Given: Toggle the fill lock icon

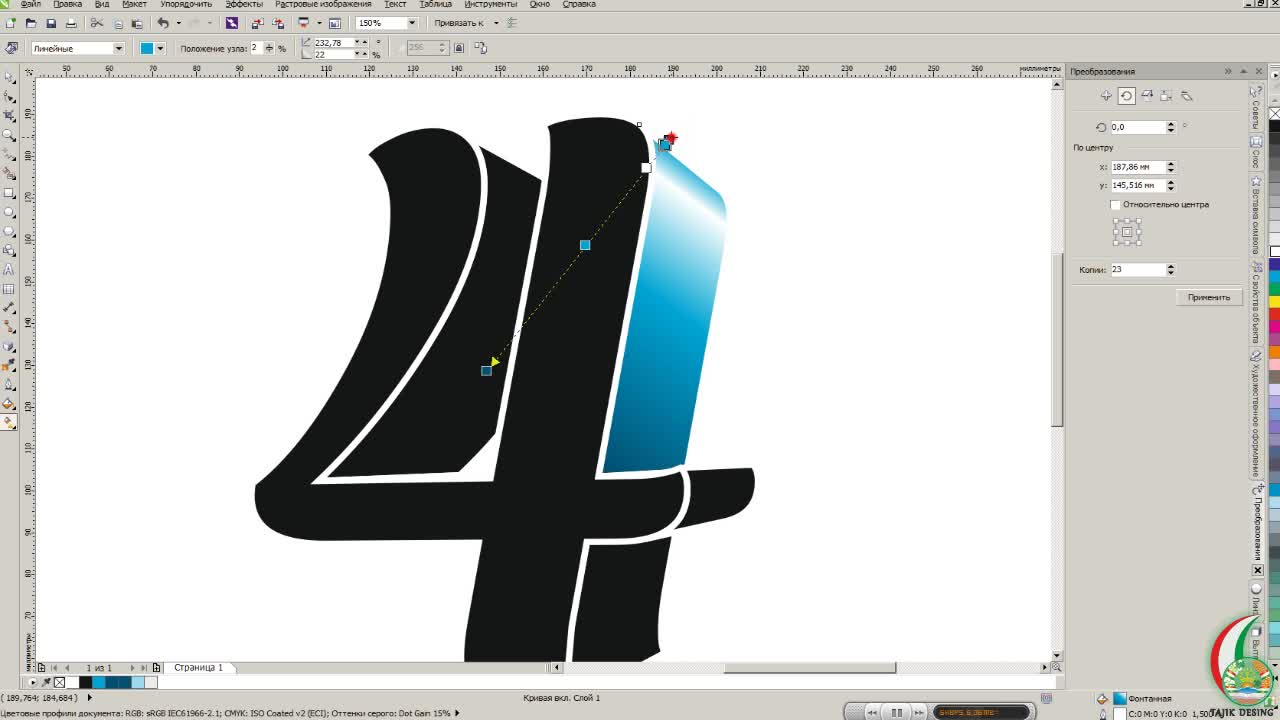Looking at the screenshot, I should (459, 48).
